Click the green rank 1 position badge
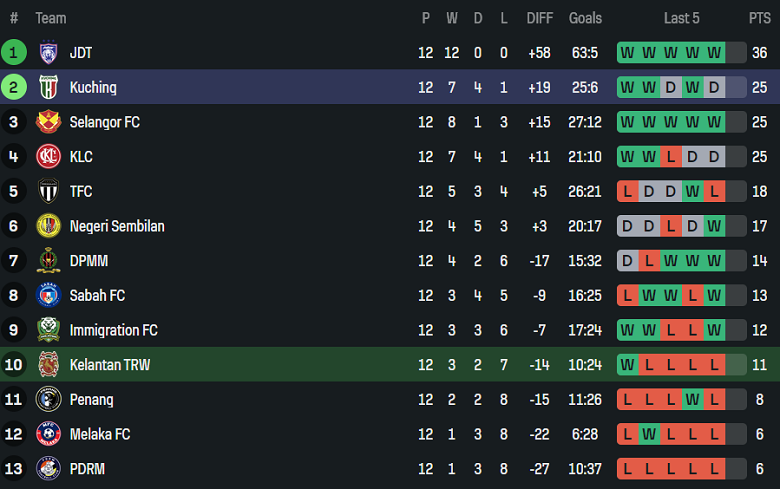Viewport: 780px width, 489px height. pos(14,53)
